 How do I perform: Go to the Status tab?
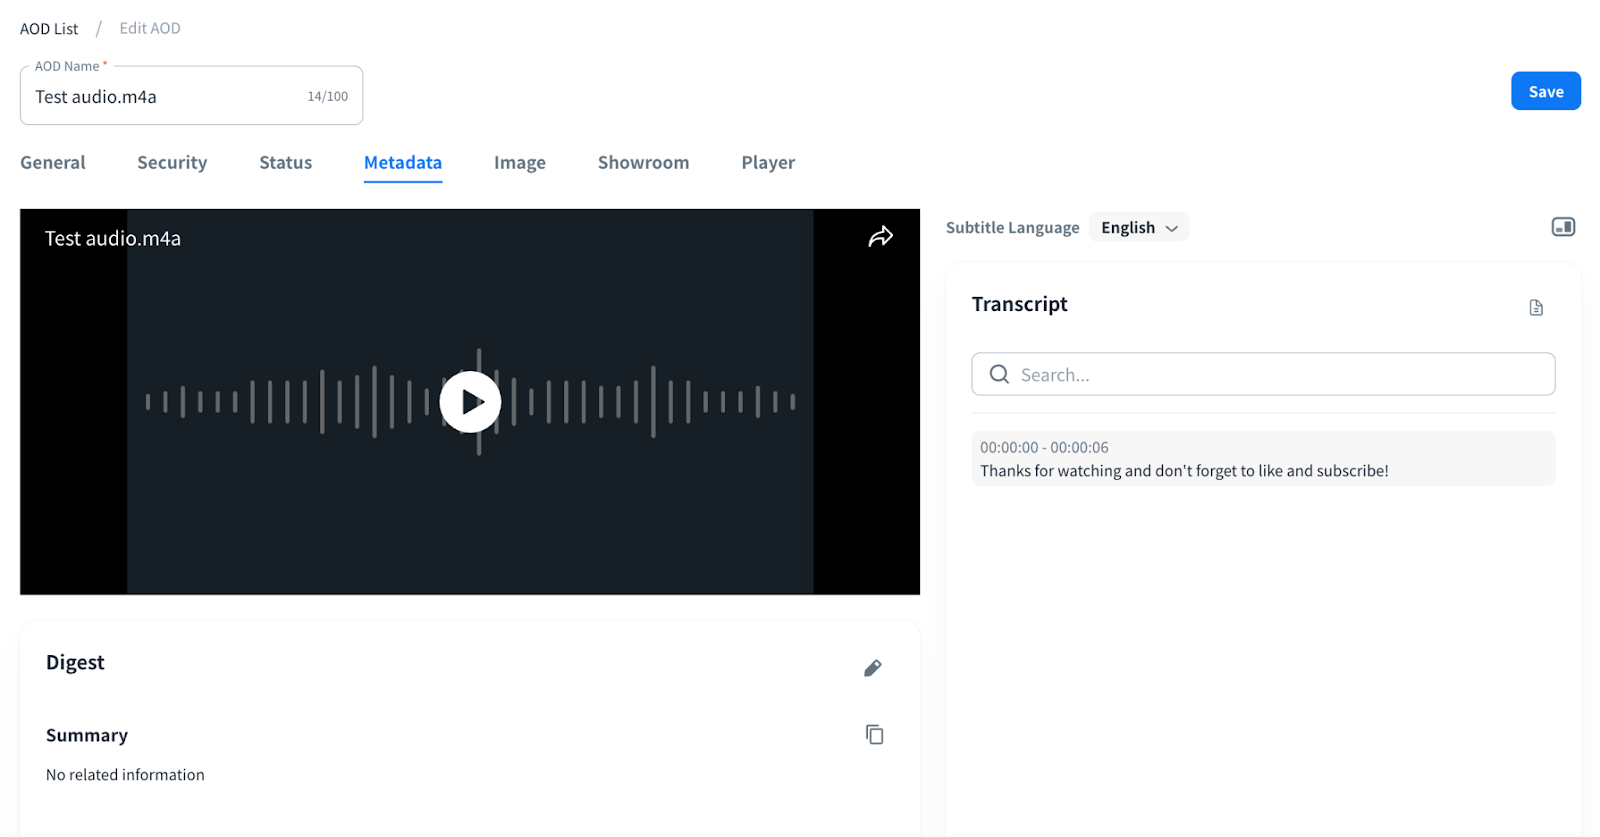(285, 163)
